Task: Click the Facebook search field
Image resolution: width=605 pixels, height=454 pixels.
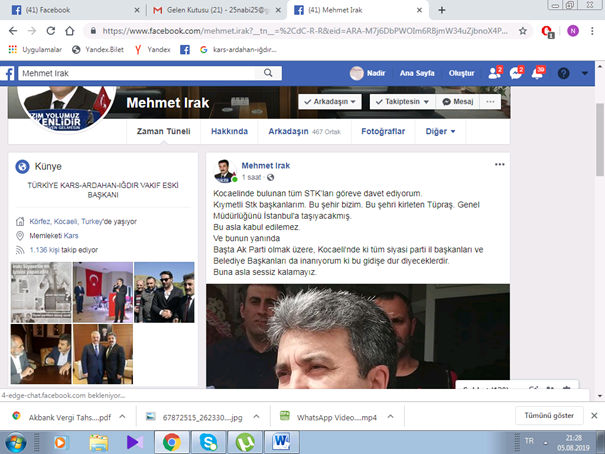Action: pyautogui.click(x=137, y=73)
